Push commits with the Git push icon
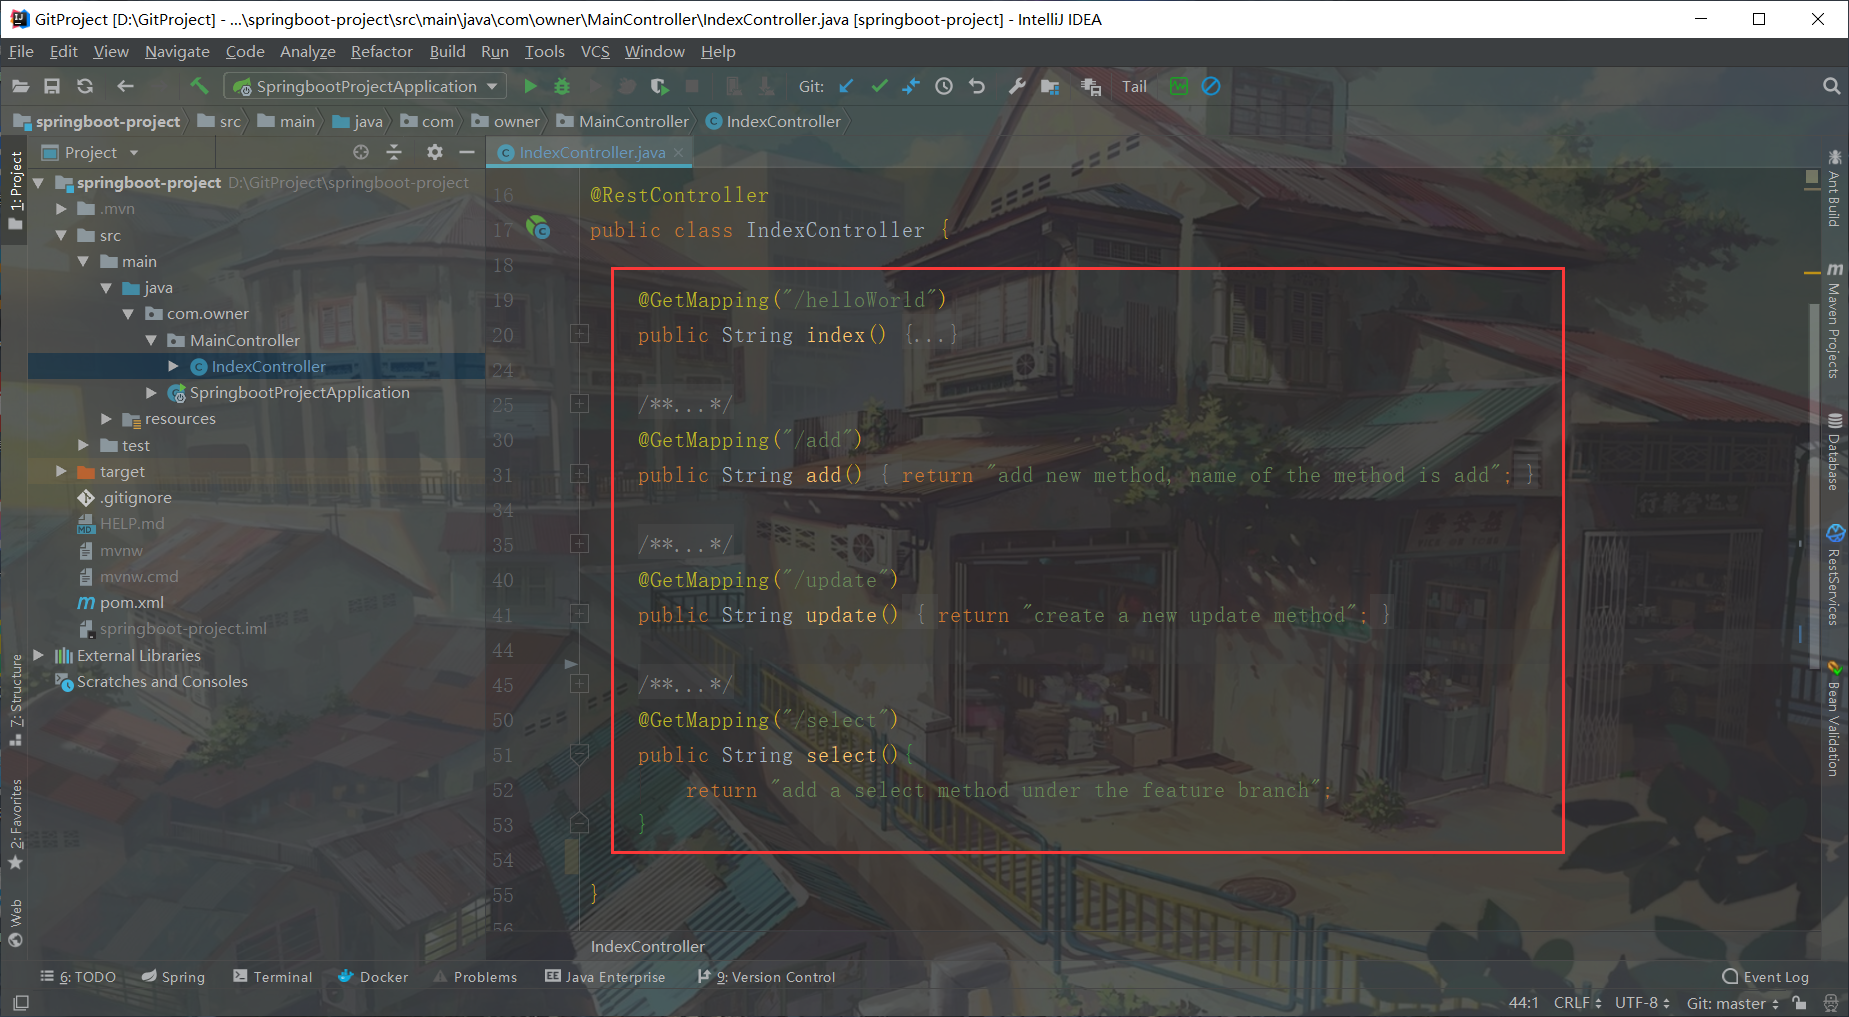The image size is (1849, 1017). [911, 86]
